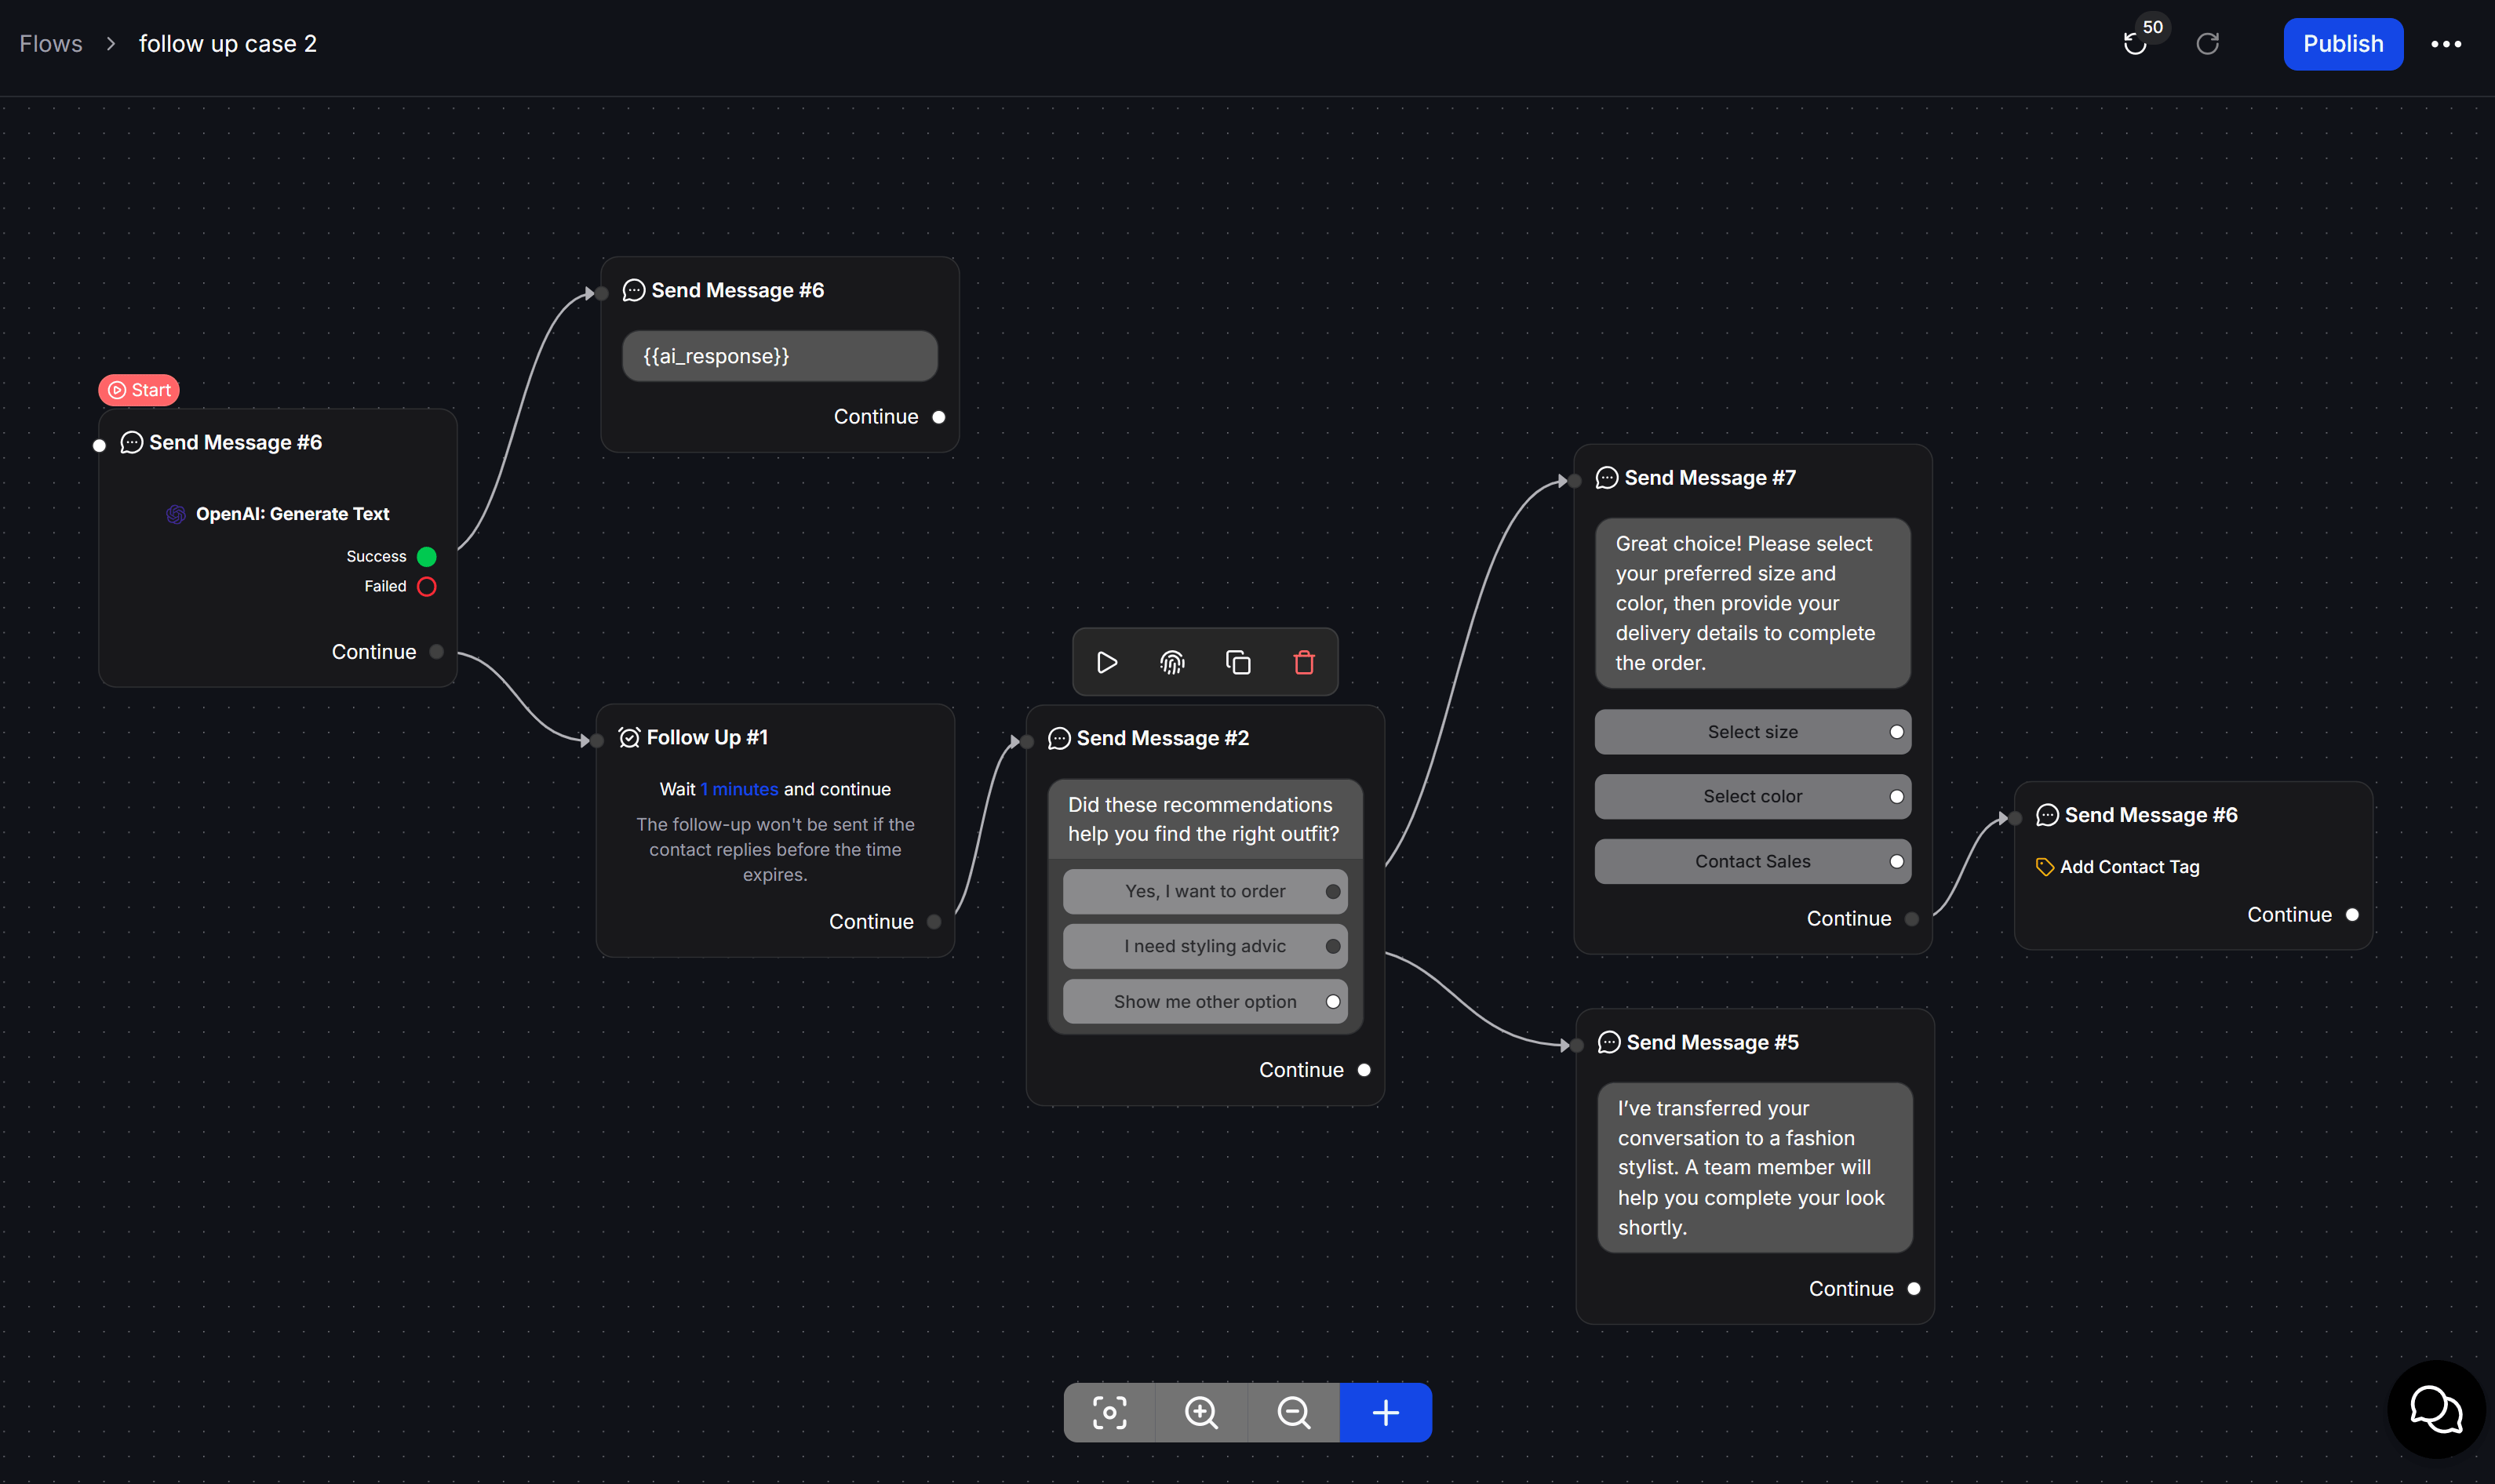Publish the flow
2495x1484 pixels.
[x=2343, y=44]
